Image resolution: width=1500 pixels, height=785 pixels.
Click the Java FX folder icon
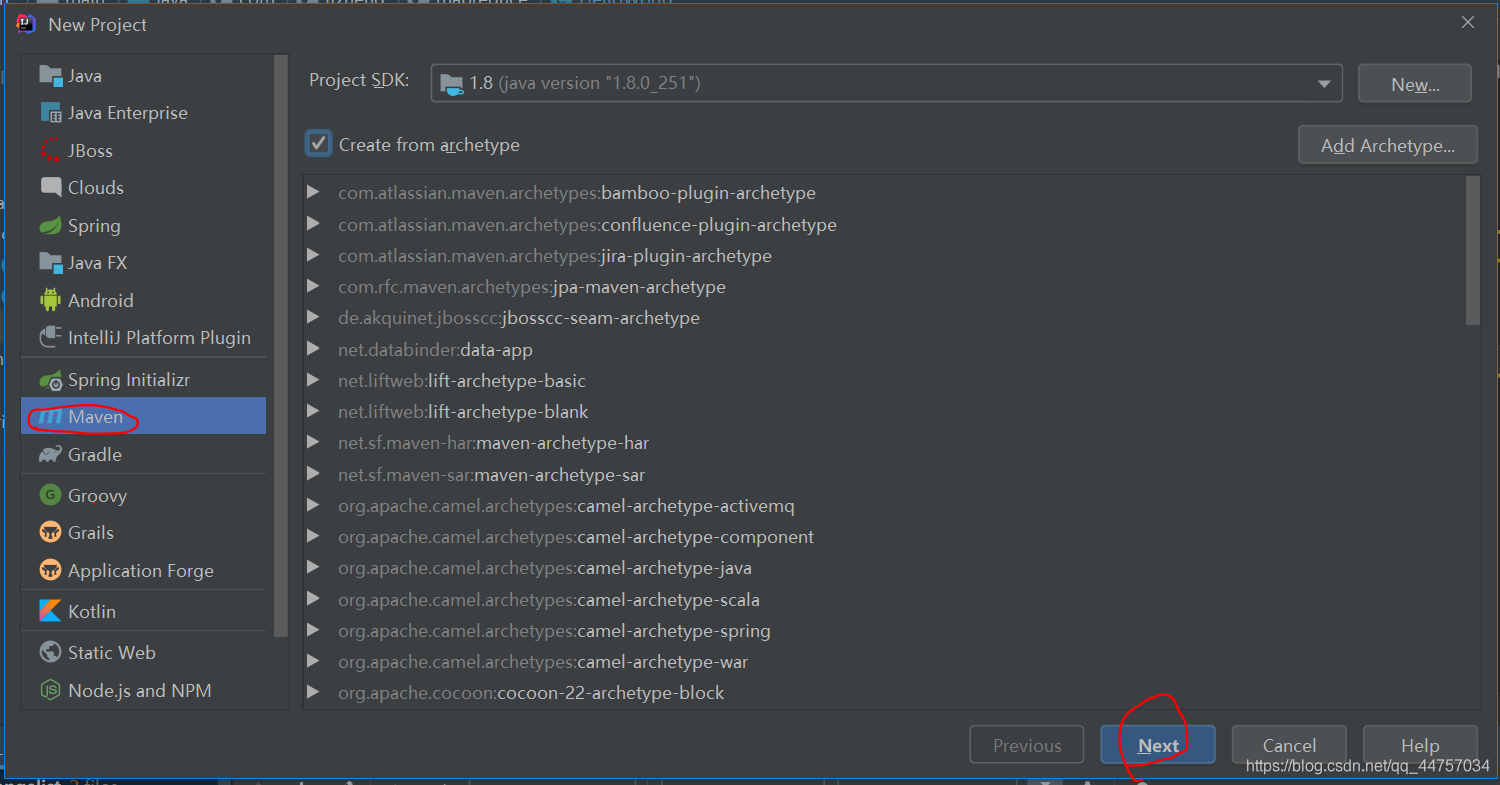pyautogui.click(x=50, y=262)
